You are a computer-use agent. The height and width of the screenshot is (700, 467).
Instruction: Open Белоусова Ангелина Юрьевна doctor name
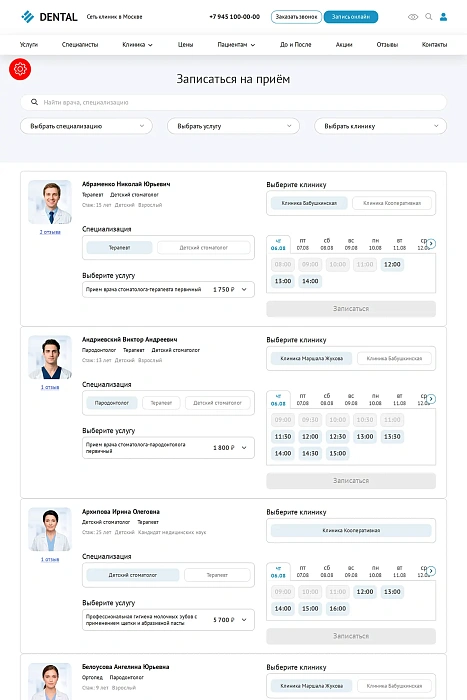click(x=125, y=667)
